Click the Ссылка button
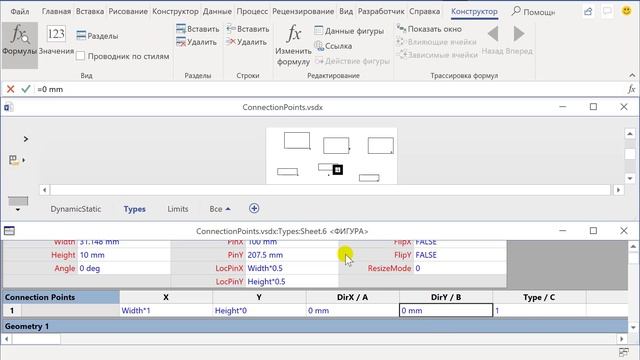Viewport: 640px width, 360px height. (333, 46)
